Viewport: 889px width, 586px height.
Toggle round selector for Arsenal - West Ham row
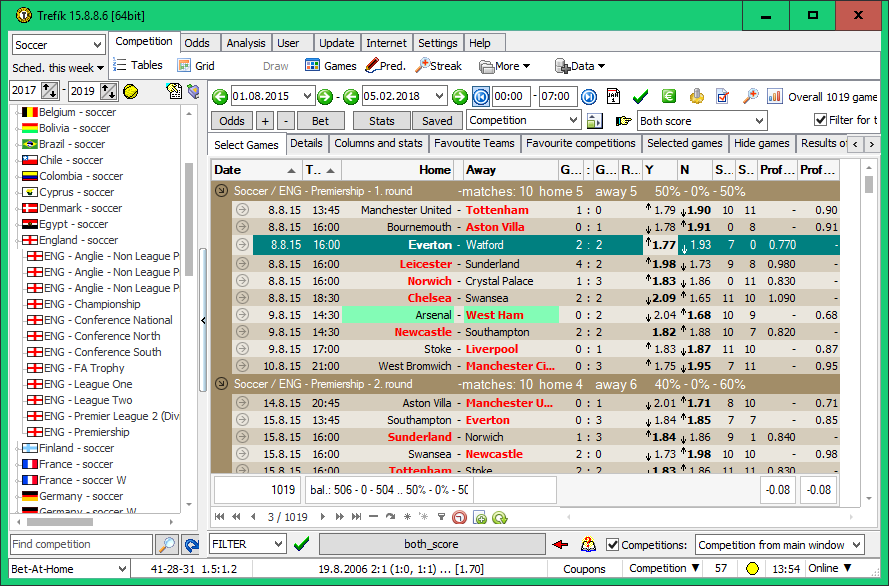[x=242, y=315]
